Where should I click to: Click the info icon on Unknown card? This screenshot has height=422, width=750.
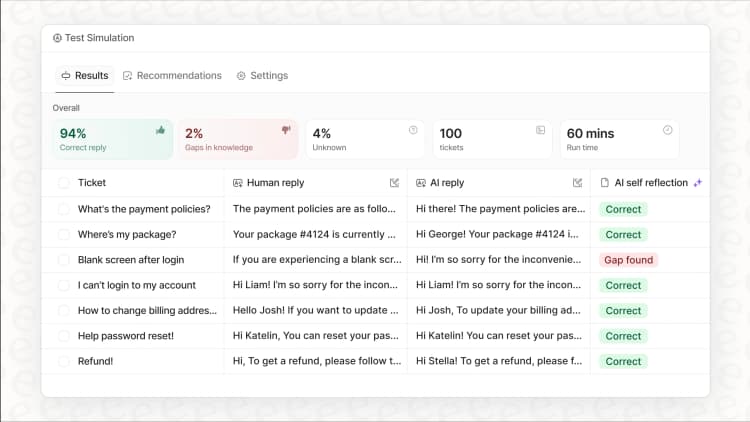coord(413,130)
